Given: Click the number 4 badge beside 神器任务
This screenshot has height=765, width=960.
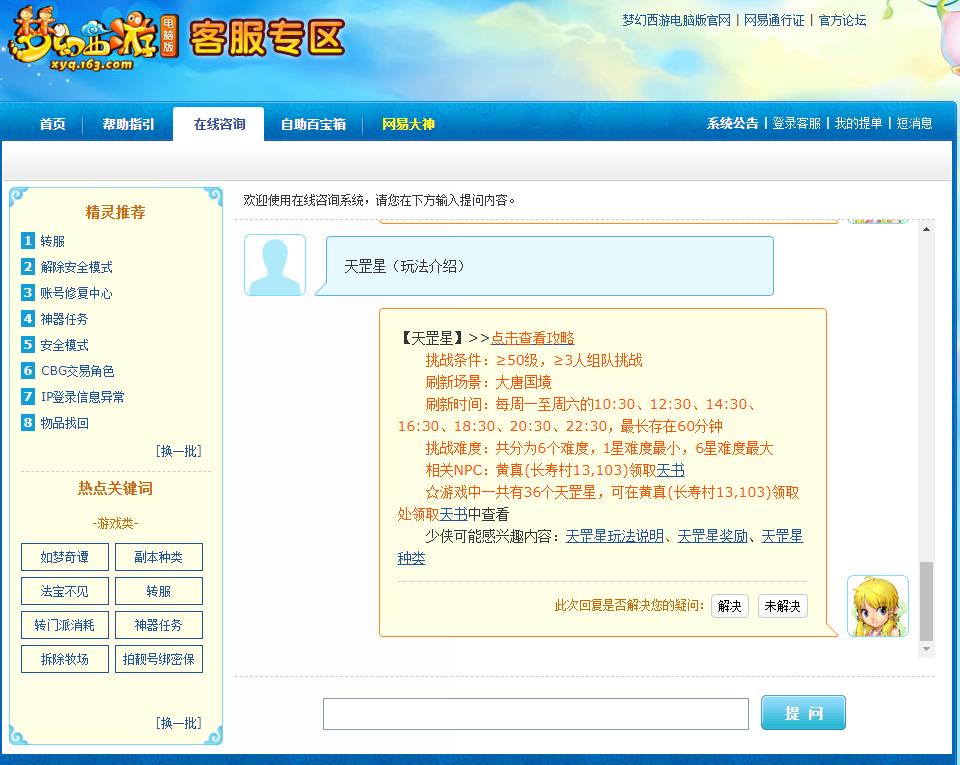Looking at the screenshot, I should [x=28, y=319].
